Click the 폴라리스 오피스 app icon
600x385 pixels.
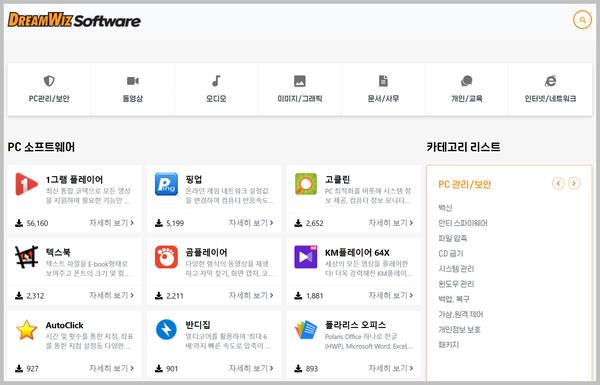(x=306, y=330)
